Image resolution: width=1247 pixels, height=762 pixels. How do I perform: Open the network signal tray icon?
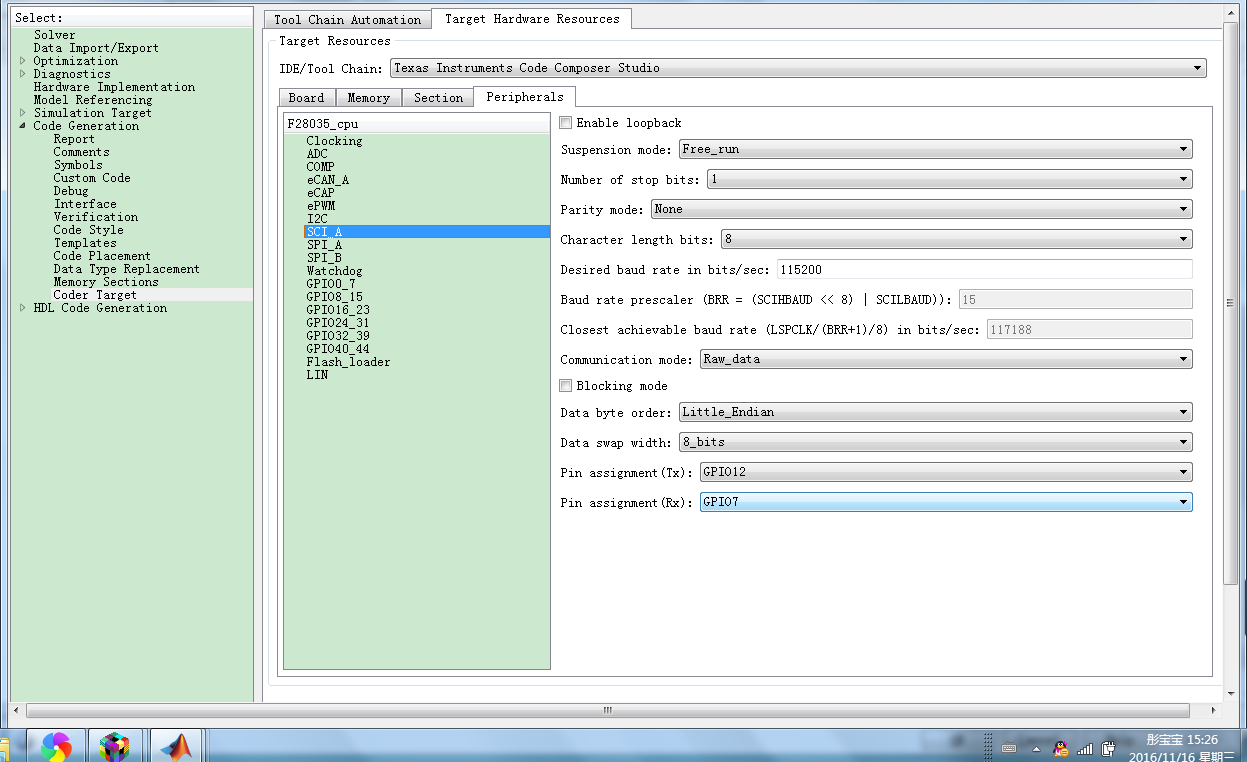[1085, 748]
